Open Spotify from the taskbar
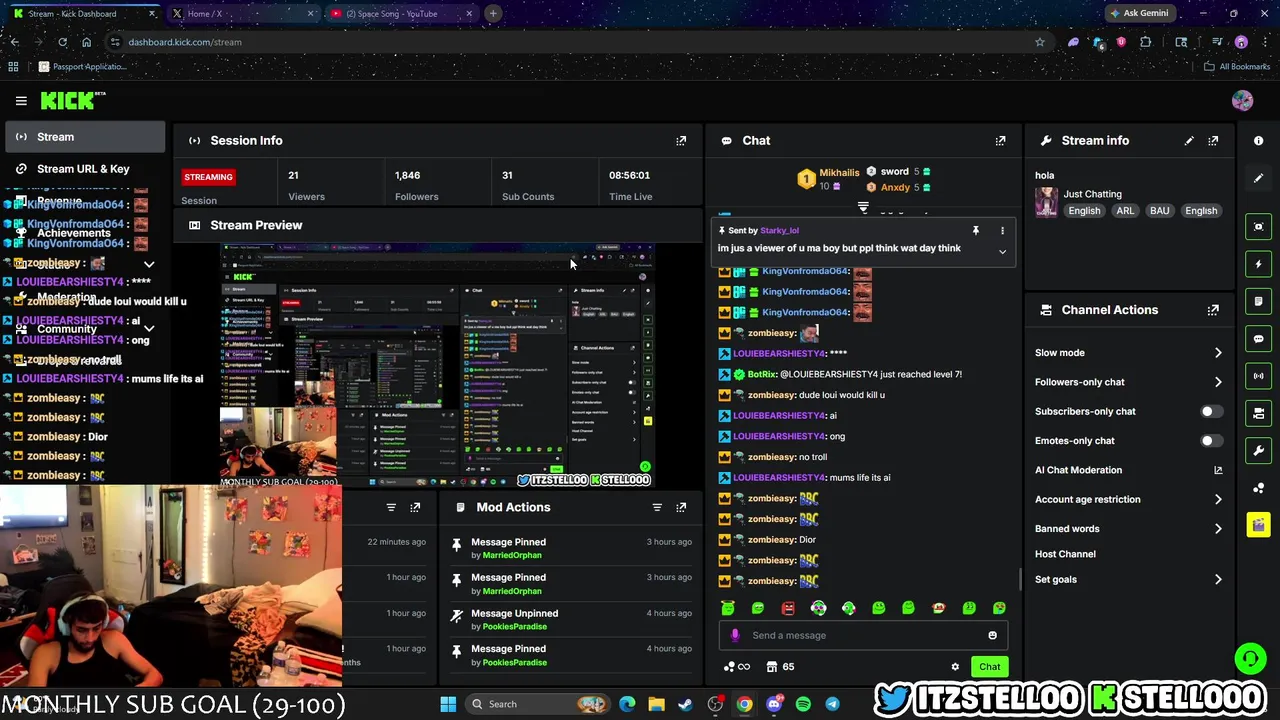The image size is (1280, 720). click(803, 704)
